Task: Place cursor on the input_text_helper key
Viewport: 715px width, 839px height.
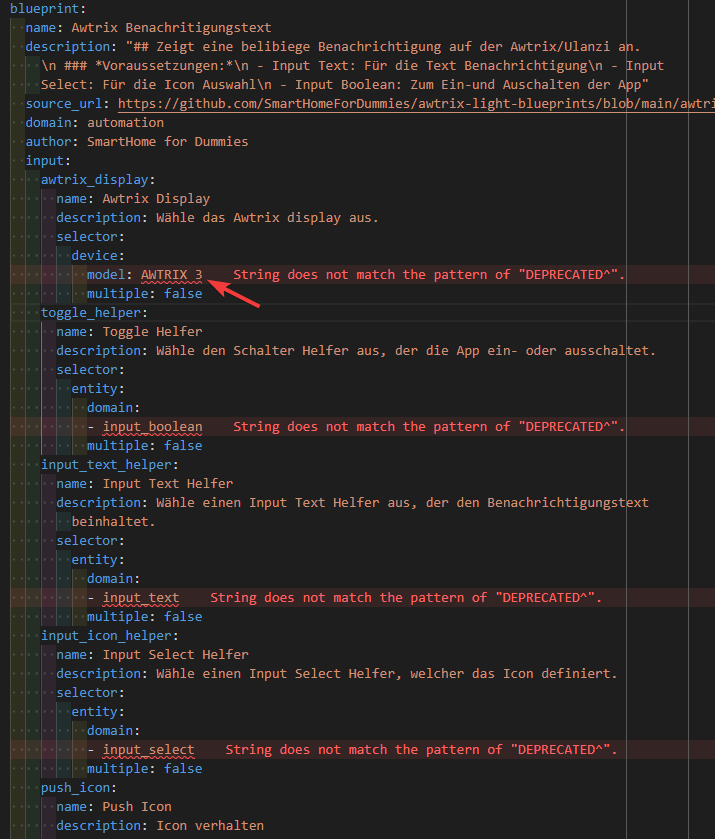Action: 108,465
